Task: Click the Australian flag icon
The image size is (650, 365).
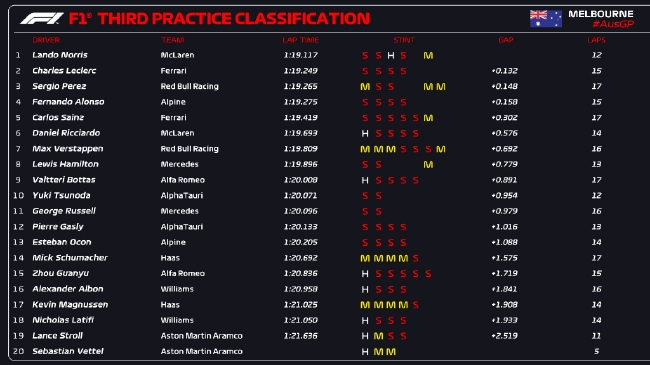Action: pyautogui.click(x=546, y=19)
